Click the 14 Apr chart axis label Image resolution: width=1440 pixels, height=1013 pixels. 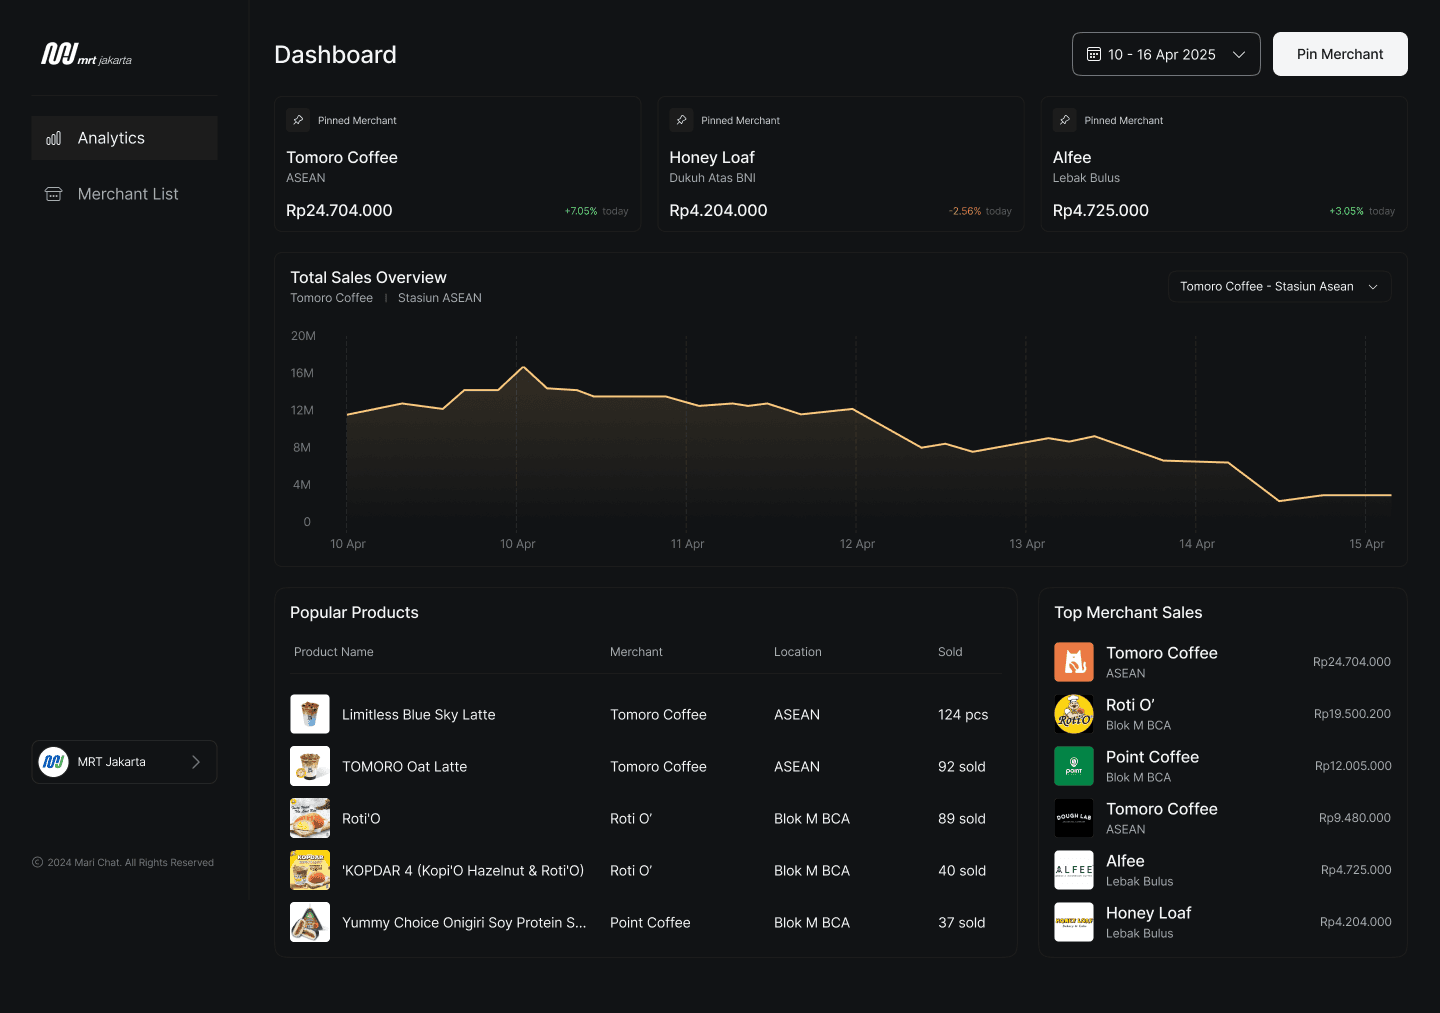tap(1197, 544)
